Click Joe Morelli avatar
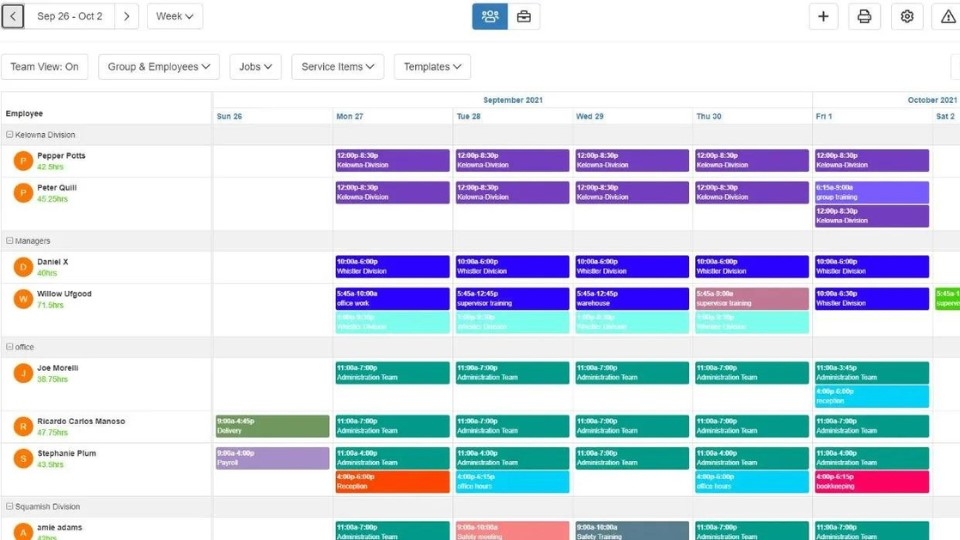Screen dimensions: 960x540 click(x=23, y=373)
